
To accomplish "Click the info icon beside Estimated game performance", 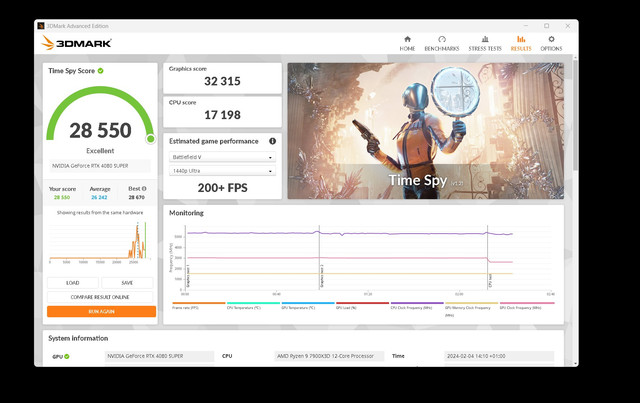I will point(272,141).
